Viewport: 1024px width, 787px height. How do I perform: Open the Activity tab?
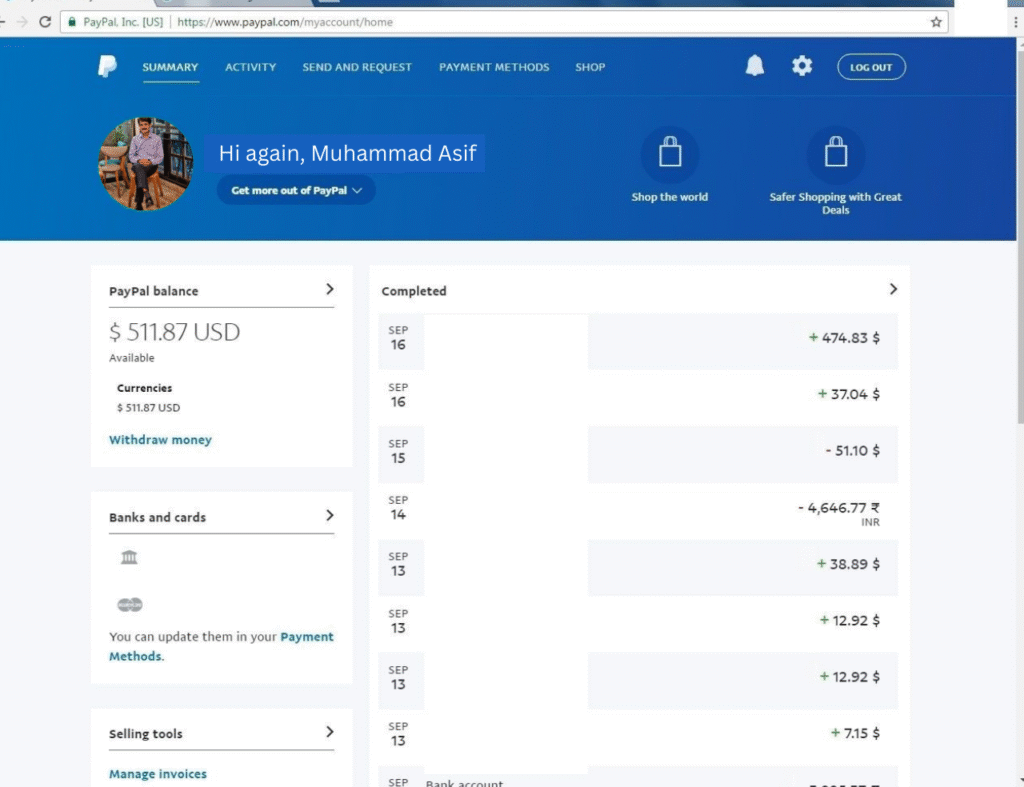click(x=251, y=67)
